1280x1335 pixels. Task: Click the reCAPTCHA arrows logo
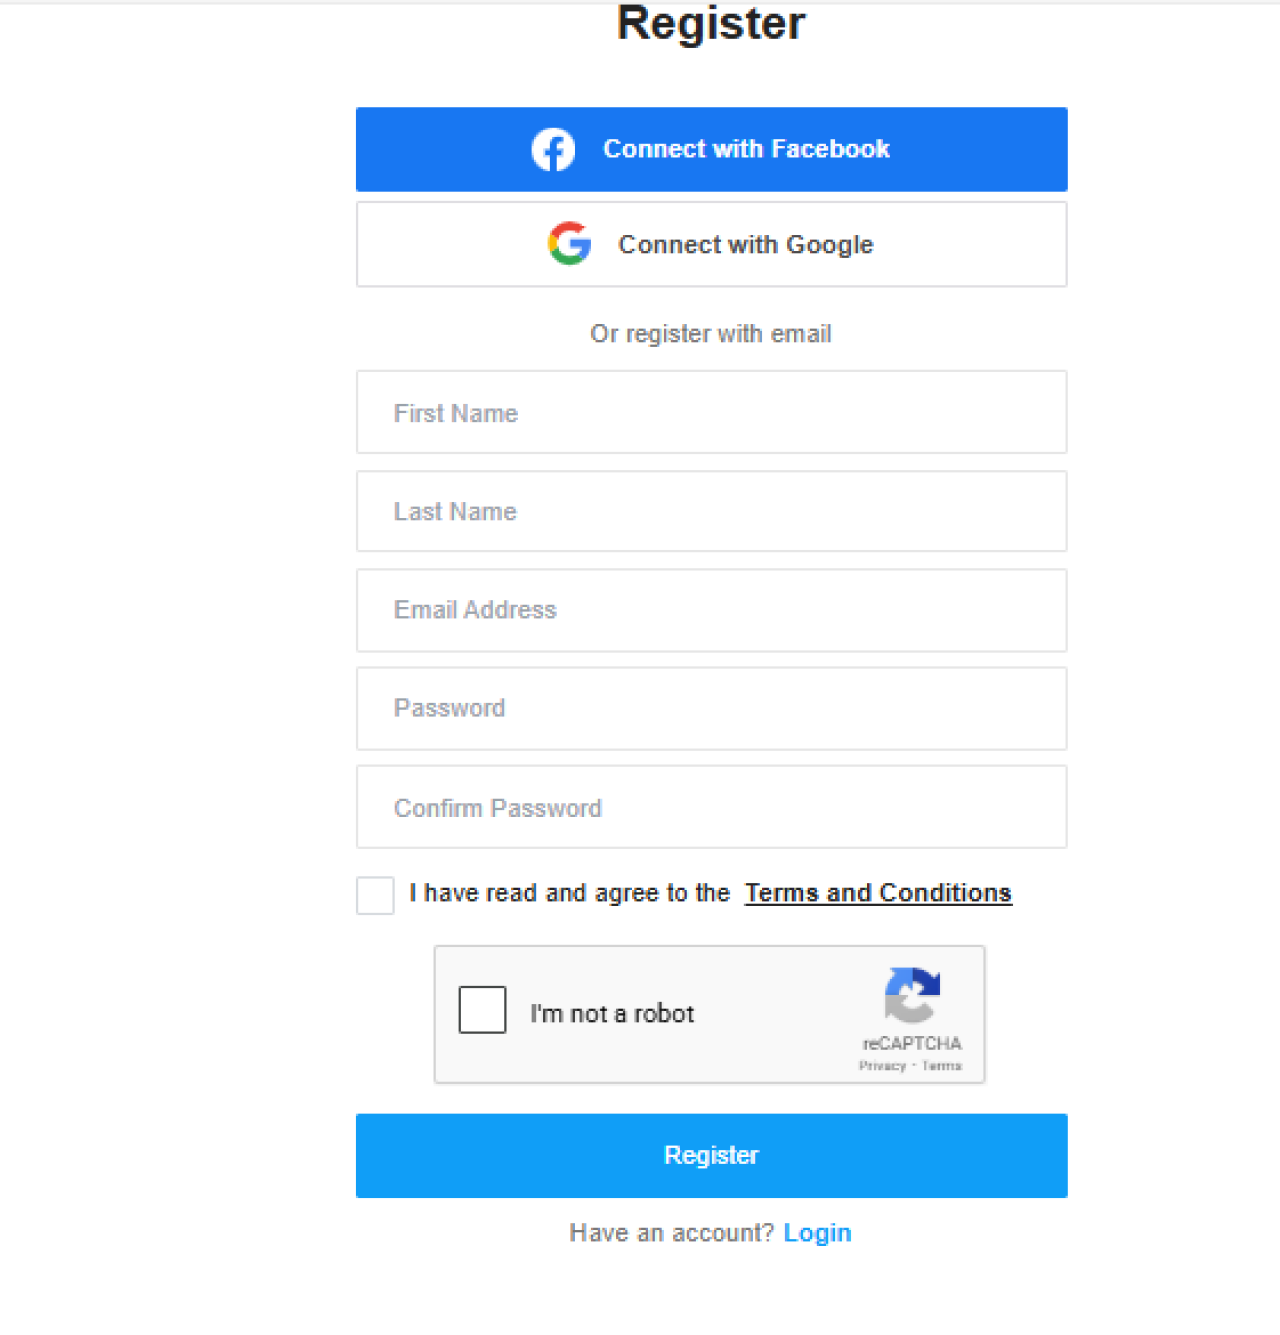click(912, 995)
